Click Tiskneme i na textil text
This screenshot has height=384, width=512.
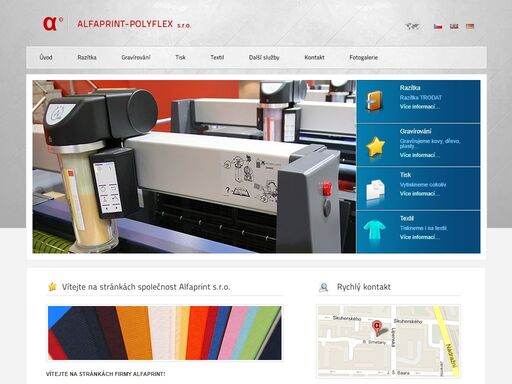(424, 228)
